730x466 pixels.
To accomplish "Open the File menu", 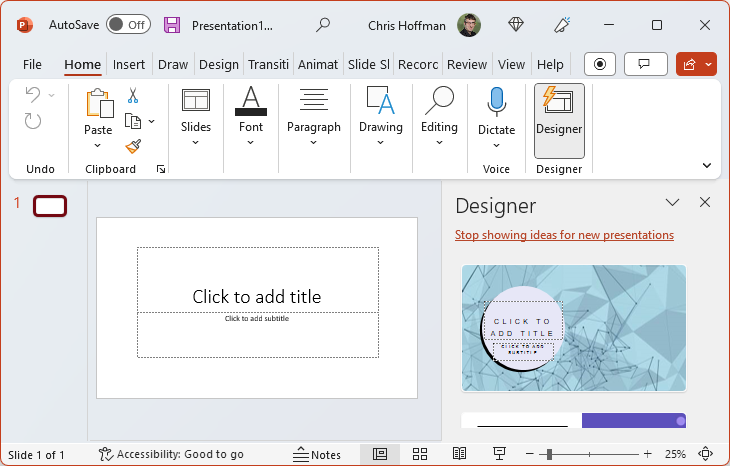I will tap(32, 65).
